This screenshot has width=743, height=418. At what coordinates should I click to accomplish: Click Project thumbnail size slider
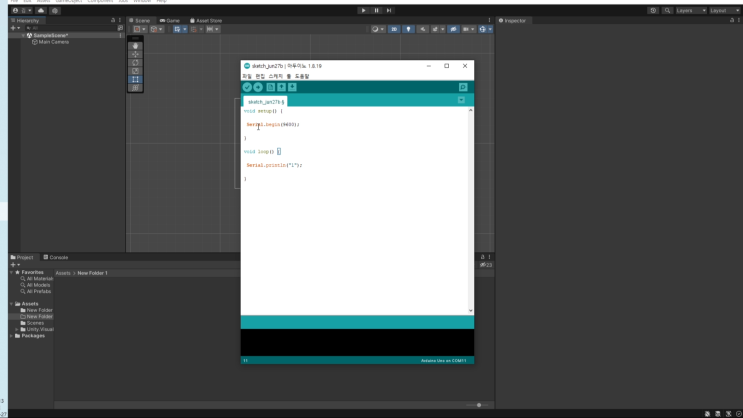(477, 405)
